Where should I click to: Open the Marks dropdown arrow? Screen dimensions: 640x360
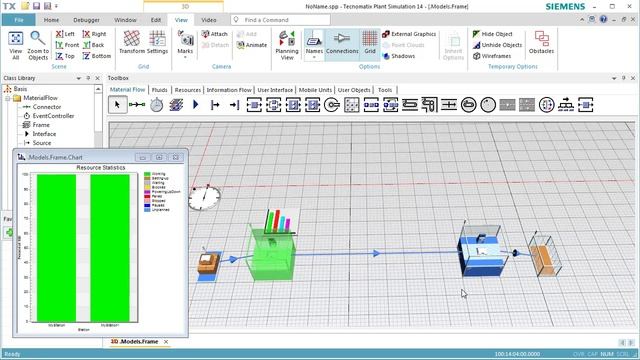pos(185,57)
